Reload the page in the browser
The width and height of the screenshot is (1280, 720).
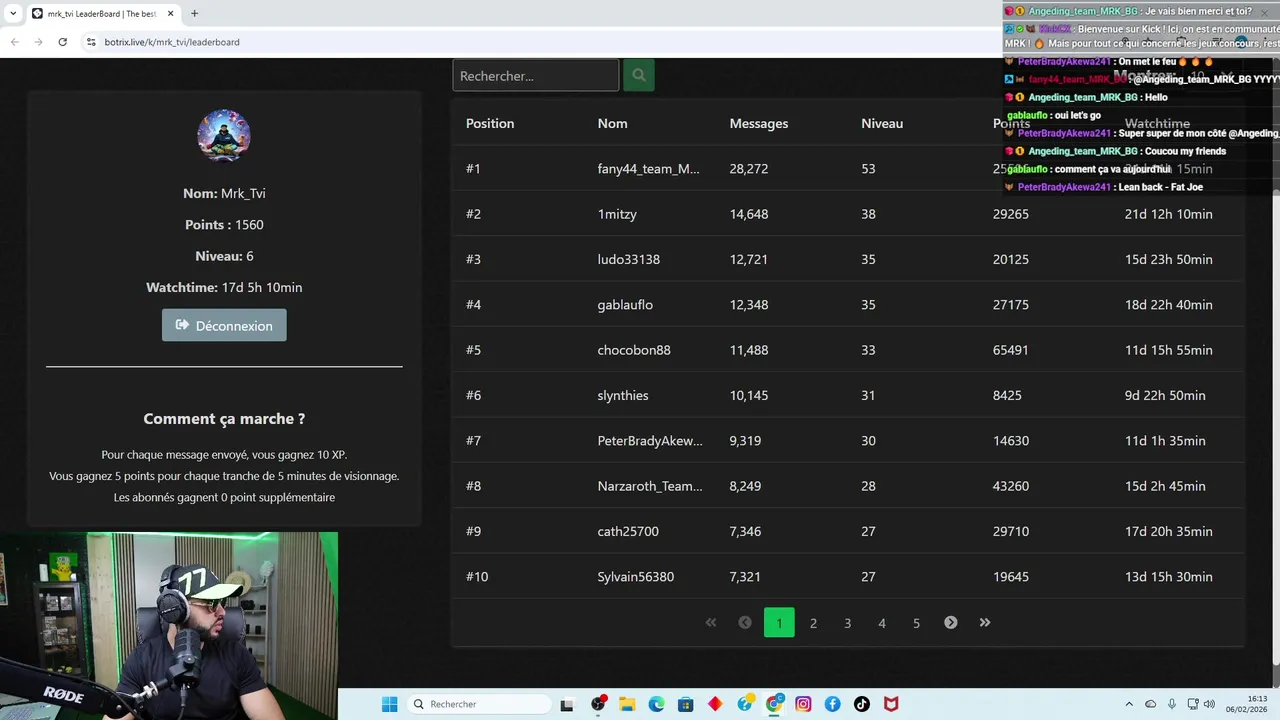(x=62, y=42)
